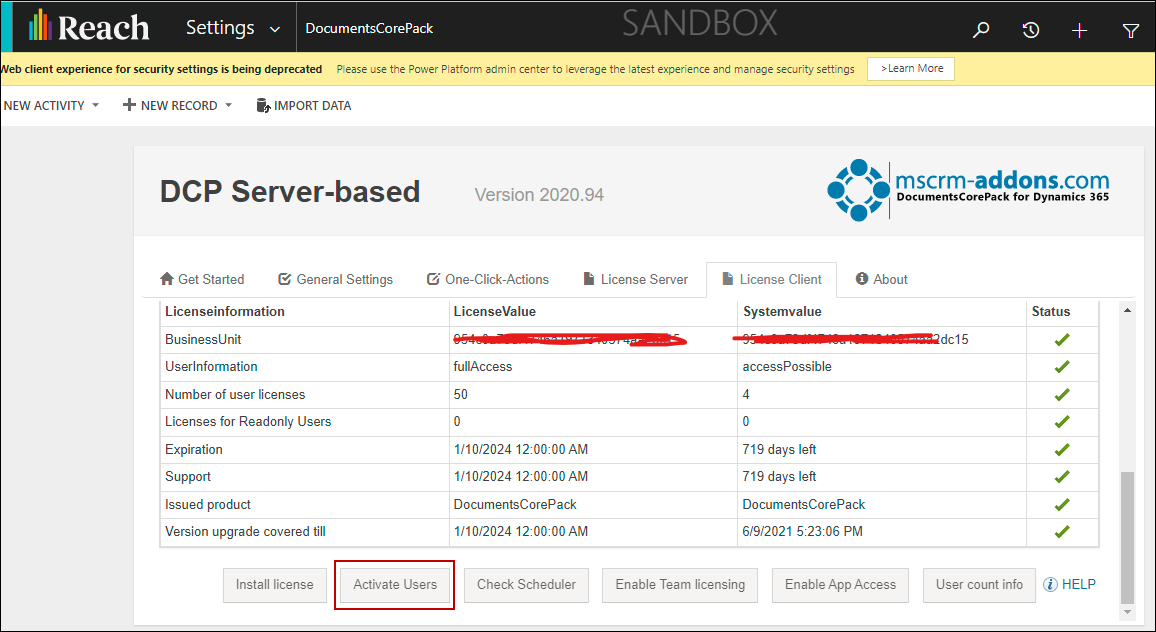Open HELP info icon
Screen dimensions: 1156x632
coord(1050,585)
